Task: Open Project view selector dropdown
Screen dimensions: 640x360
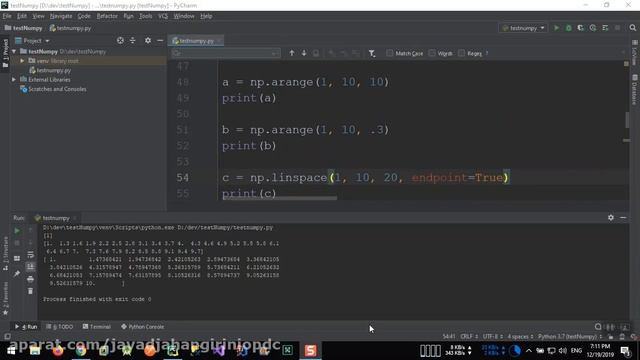Action: coord(33,41)
